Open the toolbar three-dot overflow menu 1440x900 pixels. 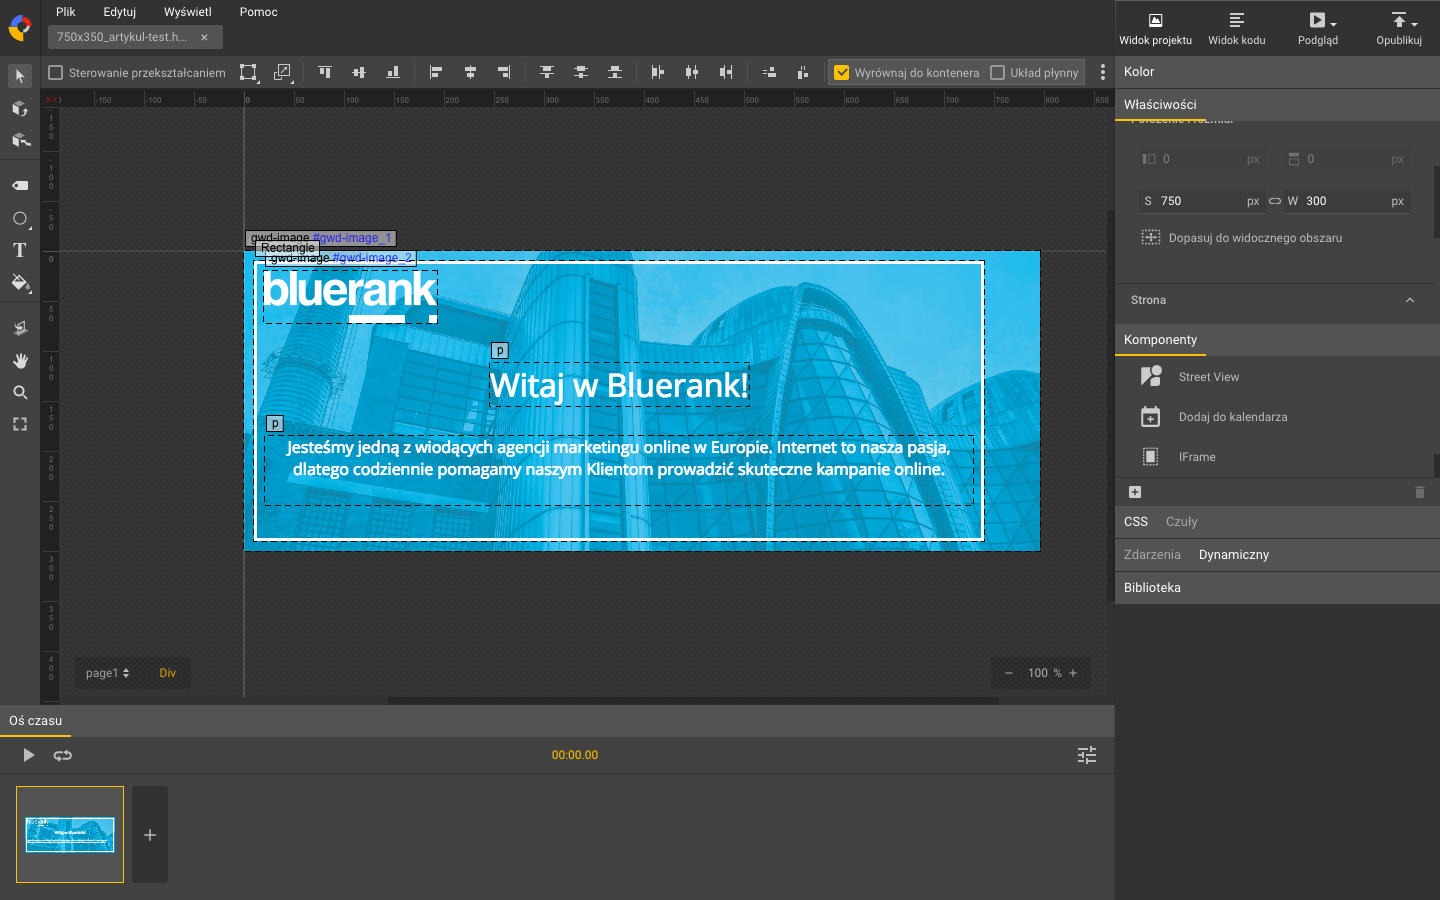pos(1103,72)
